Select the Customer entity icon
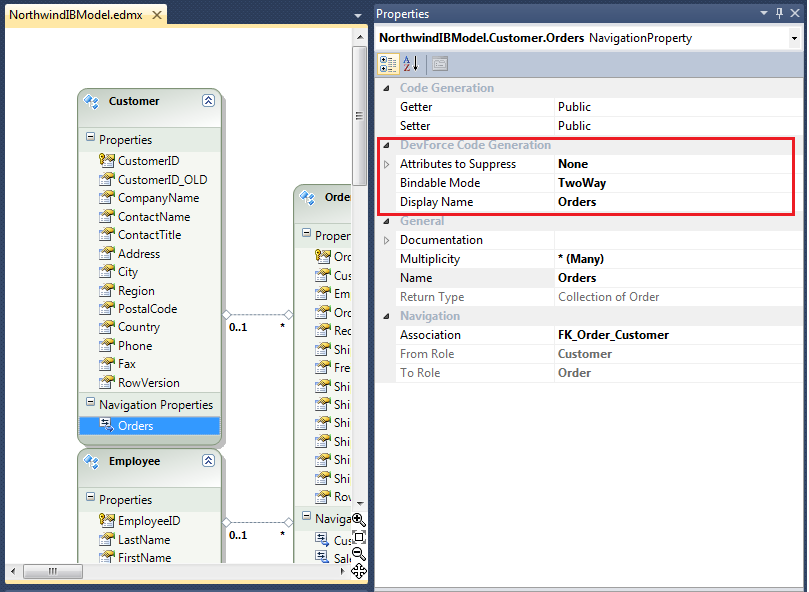 point(91,102)
